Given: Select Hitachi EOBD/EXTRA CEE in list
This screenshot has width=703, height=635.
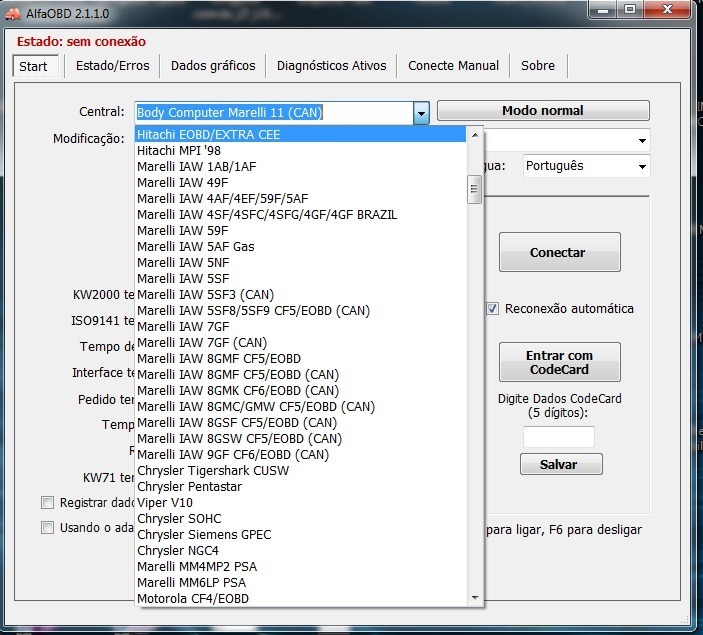Looking at the screenshot, I should (x=300, y=135).
